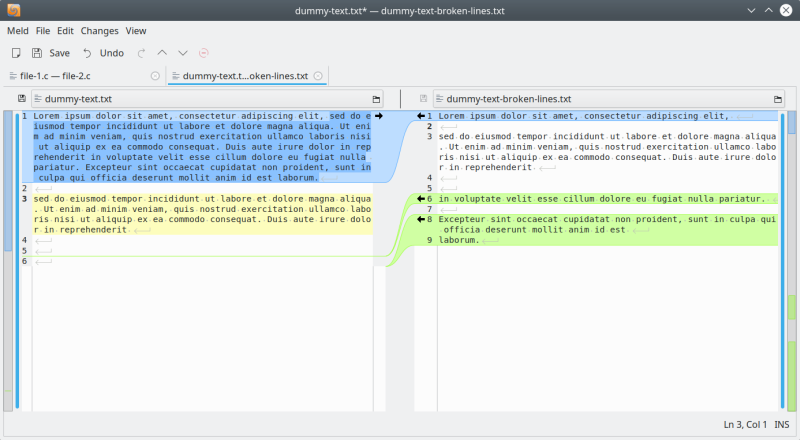Close the file-1.c — file-2.c tab
Image resolution: width=800 pixels, height=440 pixels.
click(x=154, y=76)
